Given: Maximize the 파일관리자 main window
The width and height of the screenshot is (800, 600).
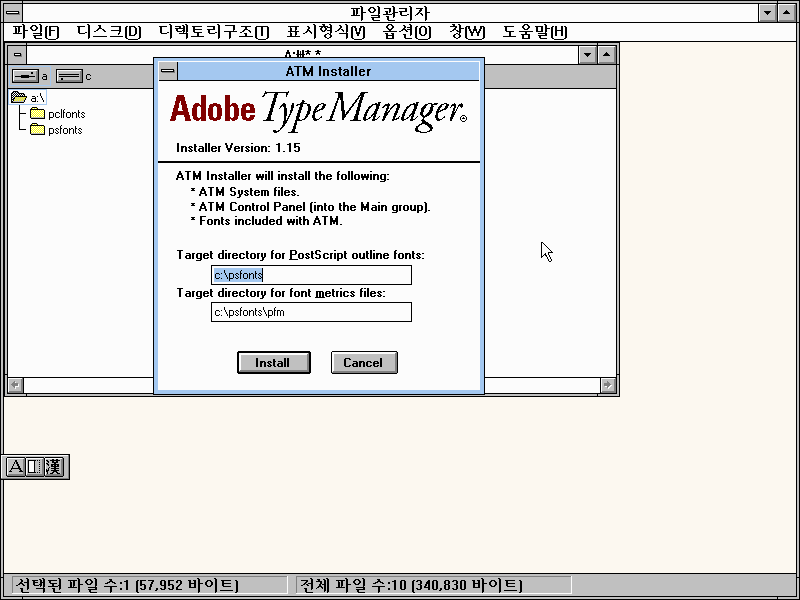Looking at the screenshot, I should click(786, 12).
